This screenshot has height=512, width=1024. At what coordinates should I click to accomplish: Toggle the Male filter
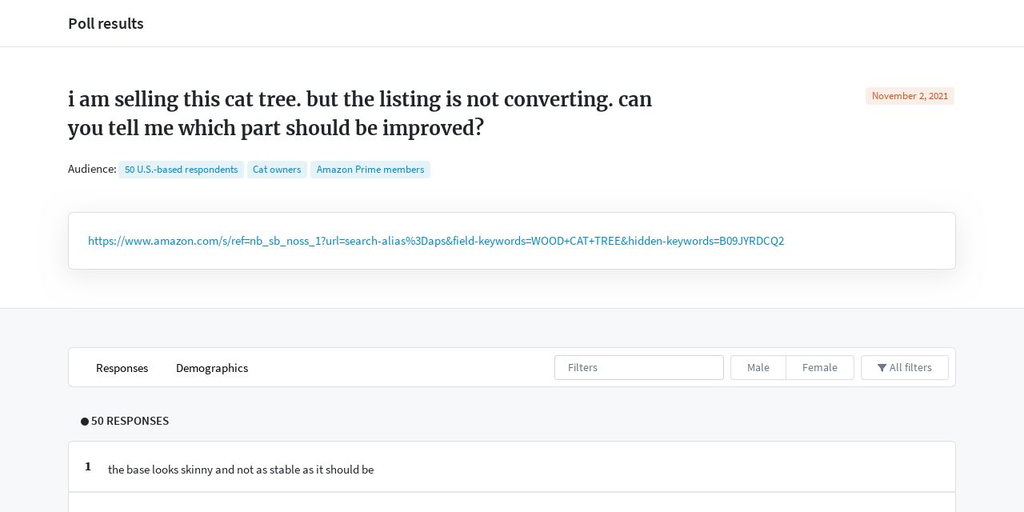[758, 368]
